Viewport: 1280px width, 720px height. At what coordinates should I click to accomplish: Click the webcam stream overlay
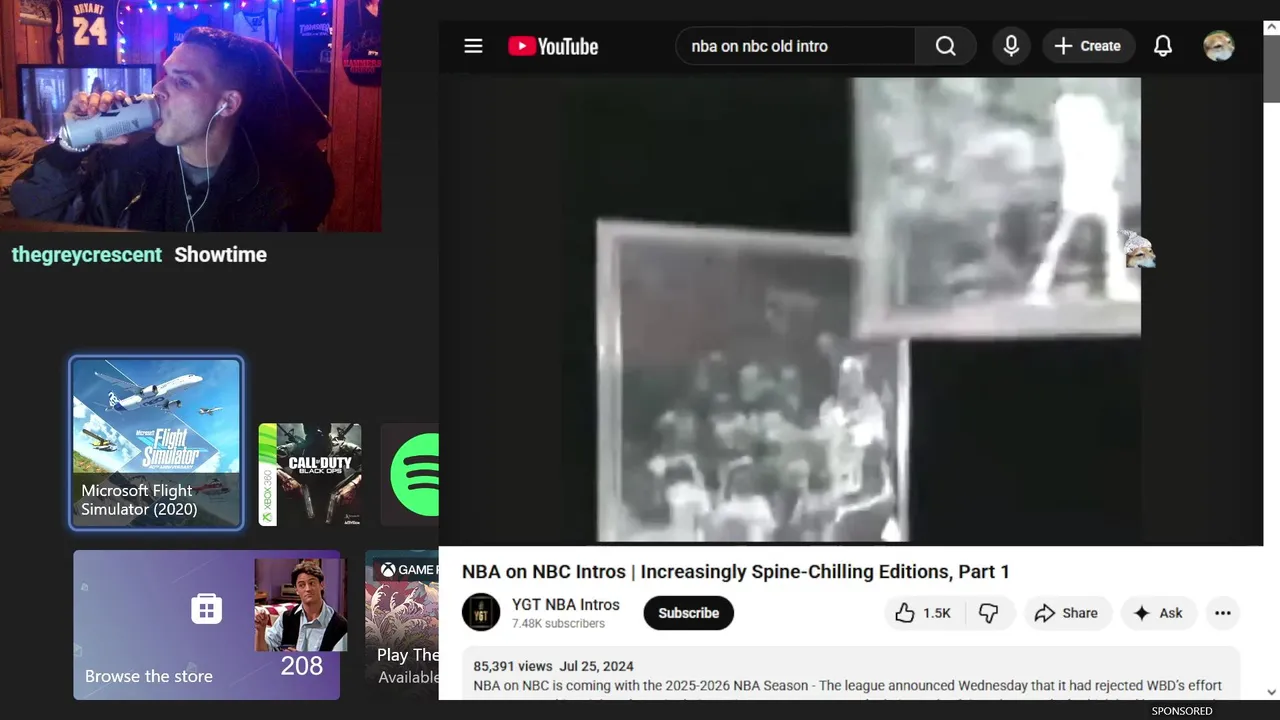point(190,116)
